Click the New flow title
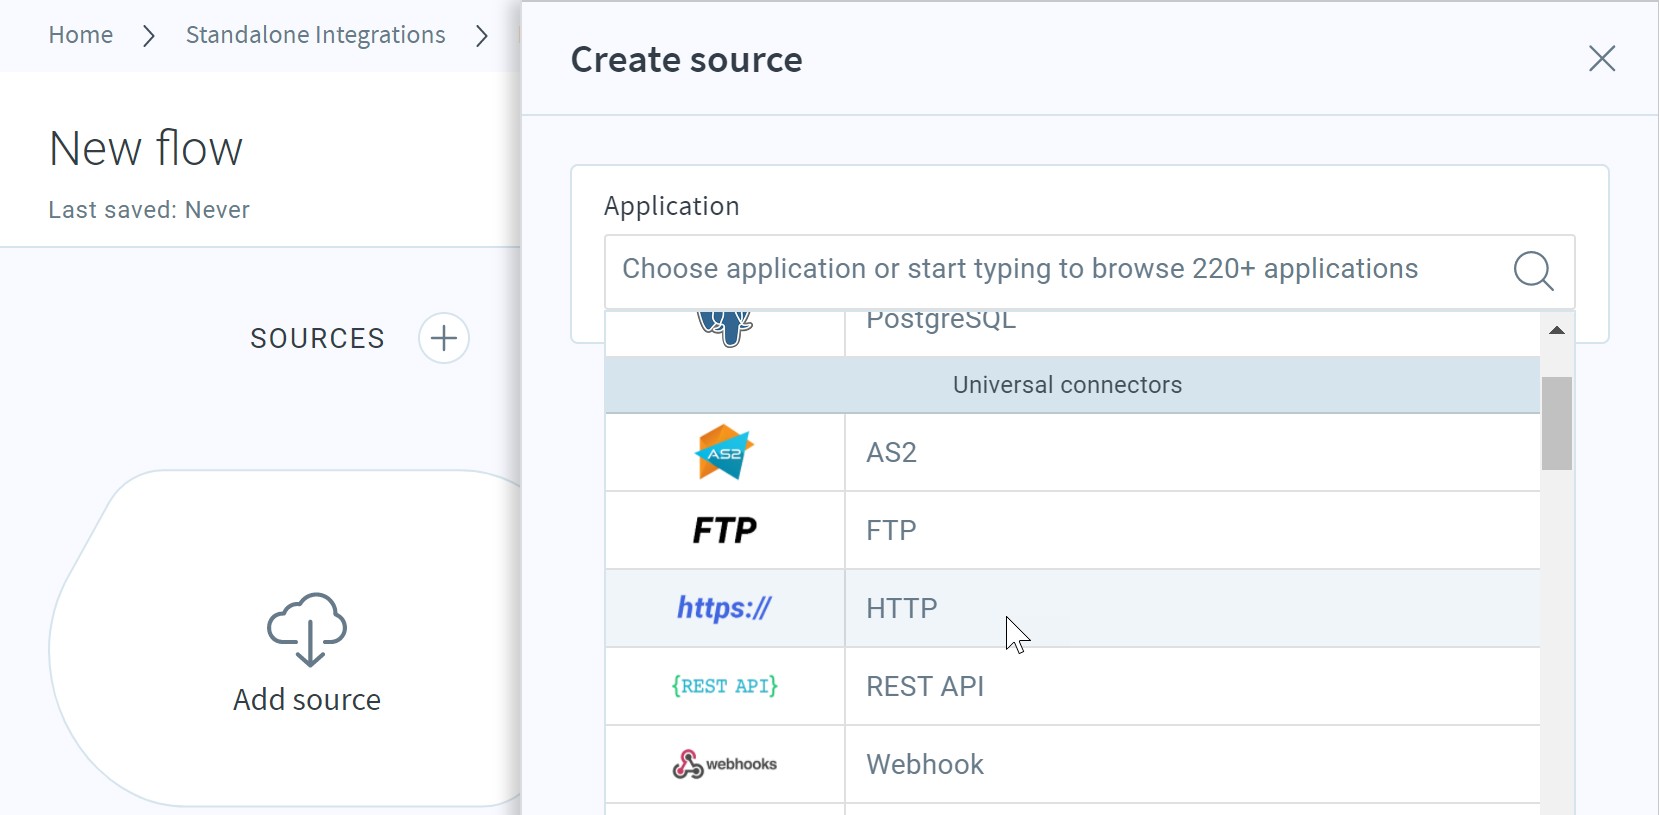 click(146, 148)
